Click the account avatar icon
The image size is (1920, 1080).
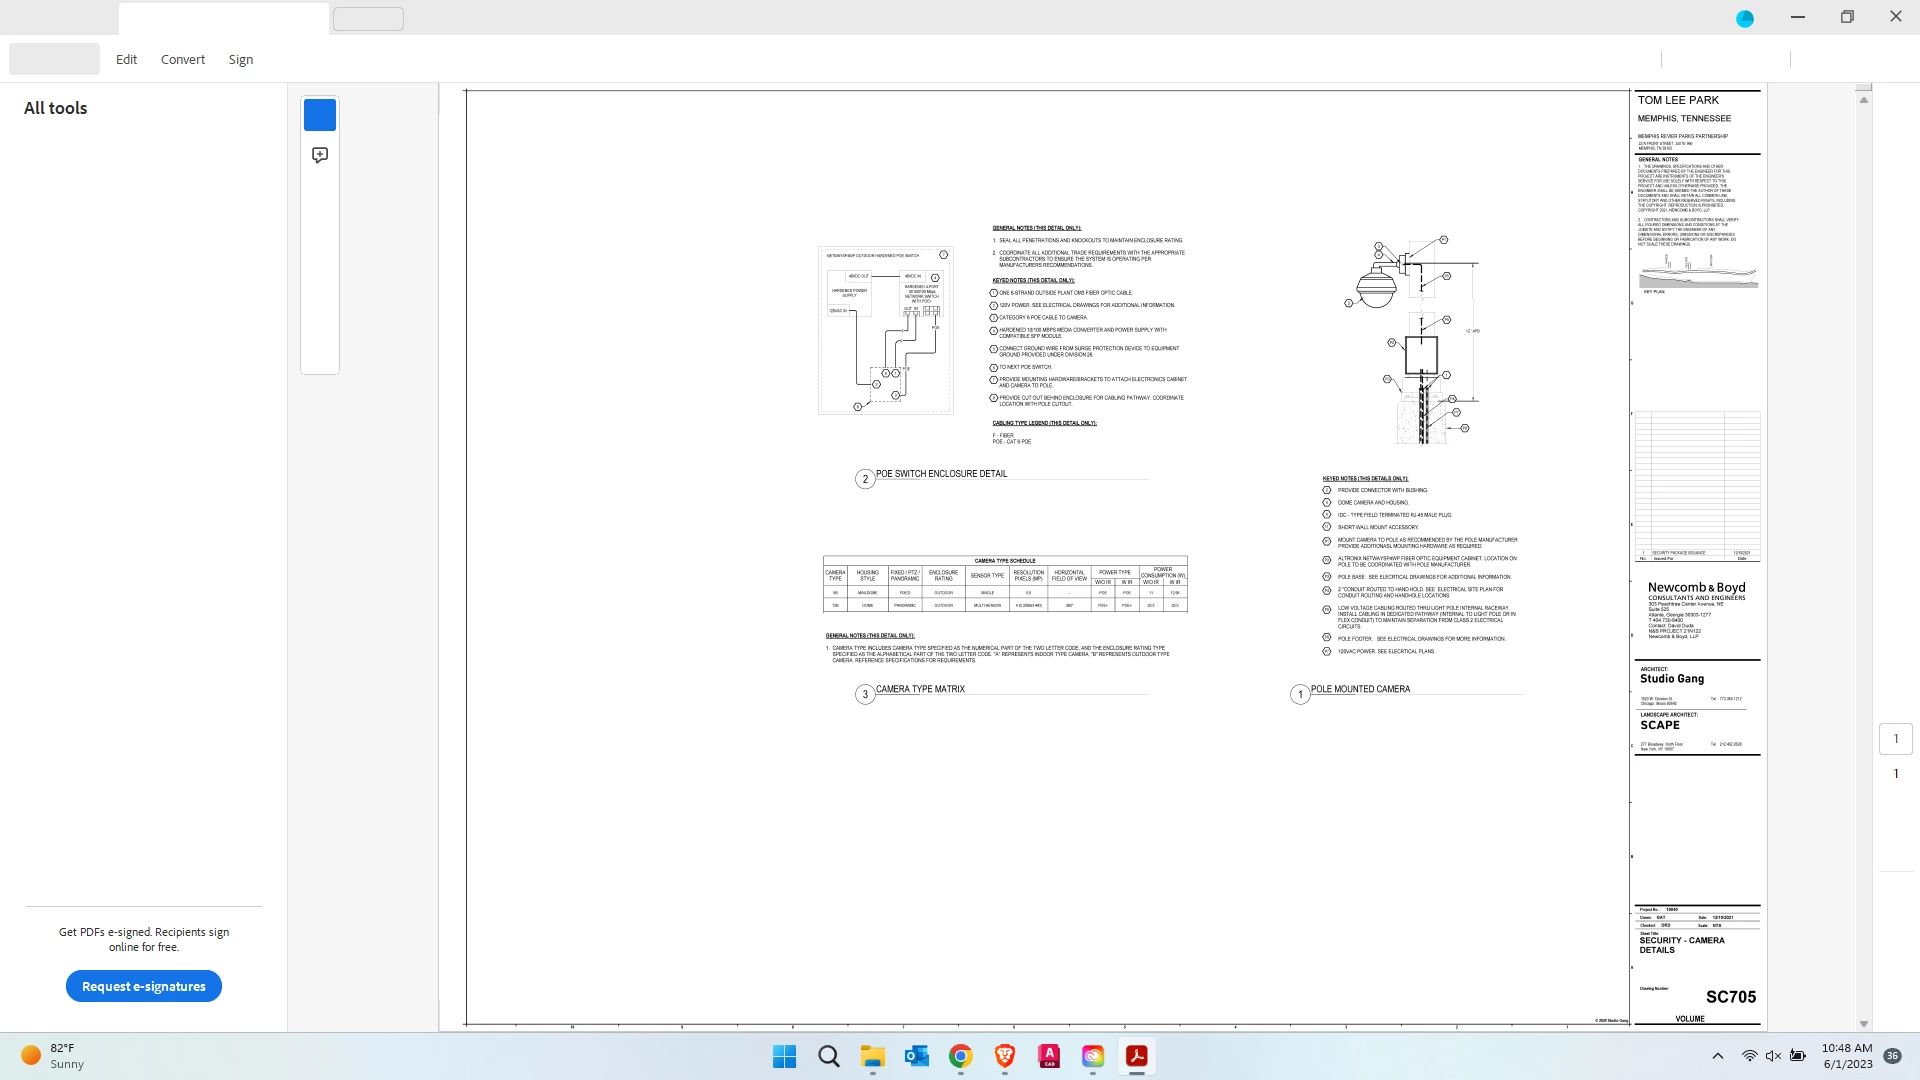coord(1745,18)
